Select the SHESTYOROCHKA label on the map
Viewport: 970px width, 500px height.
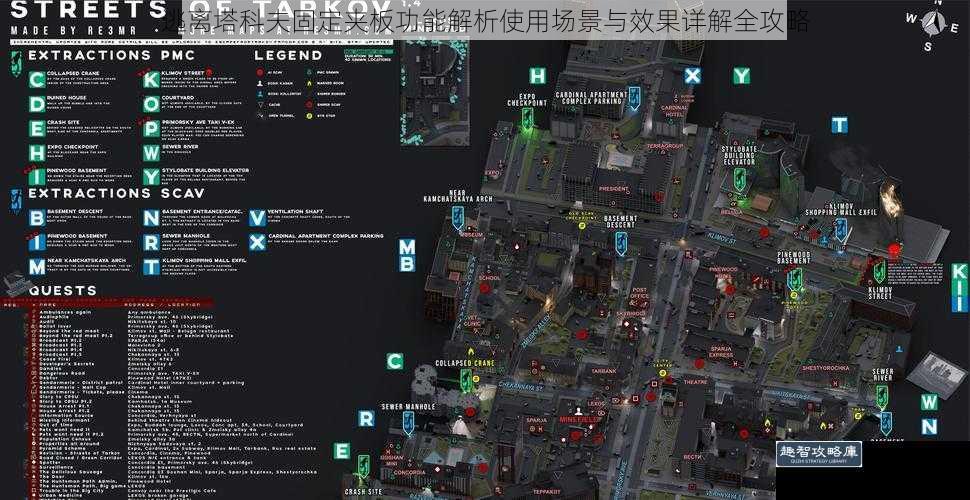[826, 368]
